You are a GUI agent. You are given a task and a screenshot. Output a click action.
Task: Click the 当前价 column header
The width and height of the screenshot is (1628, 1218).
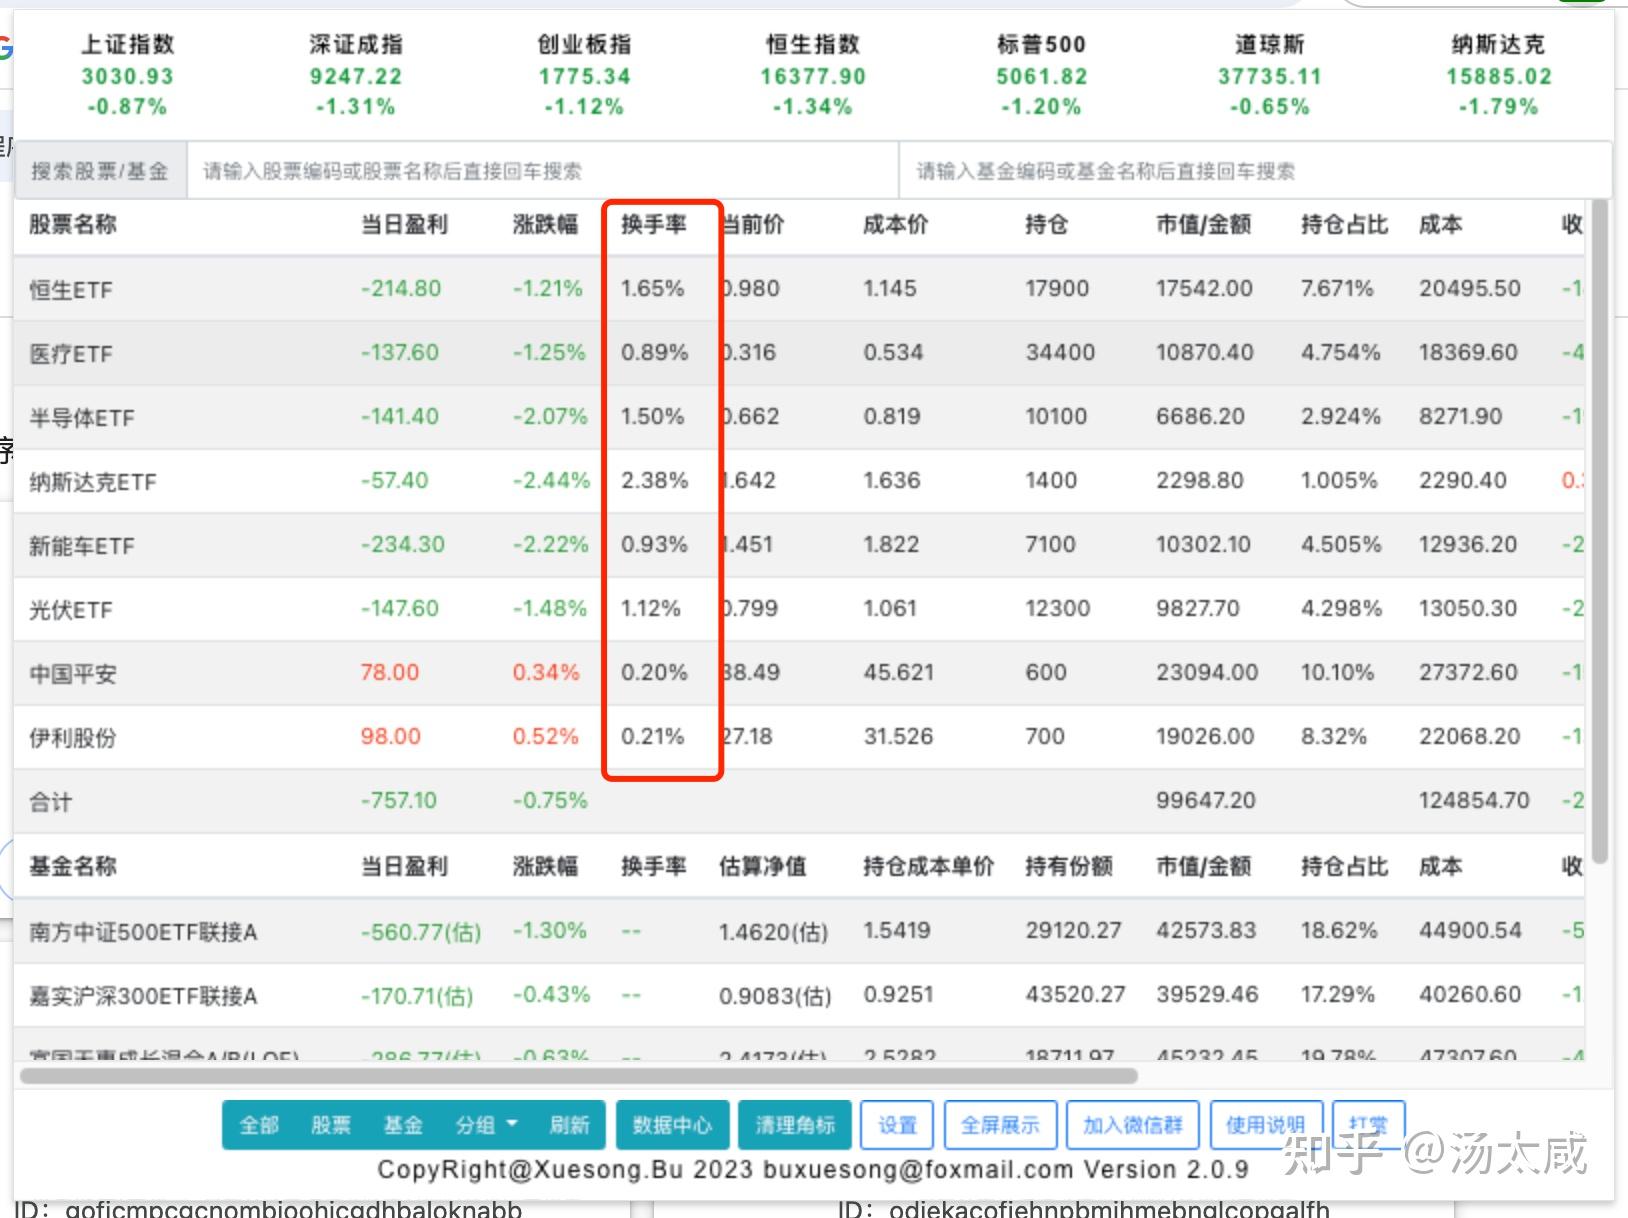click(753, 224)
